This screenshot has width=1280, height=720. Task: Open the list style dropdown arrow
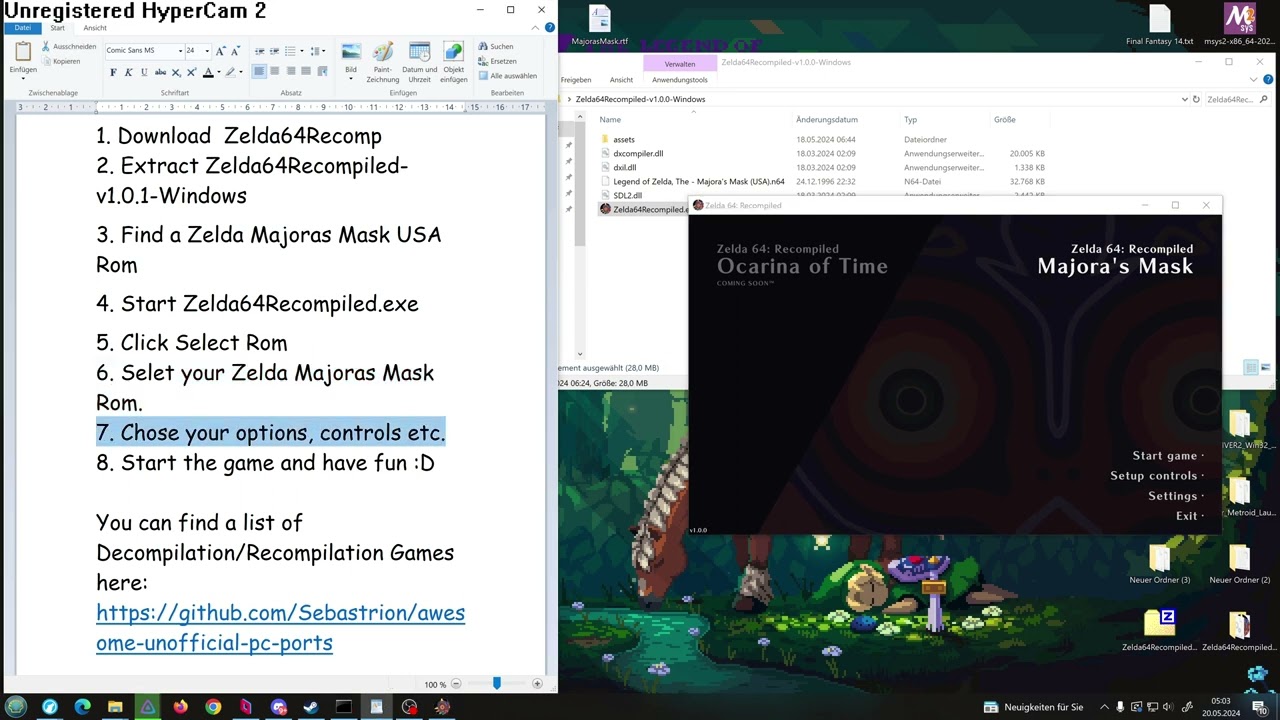[300, 50]
